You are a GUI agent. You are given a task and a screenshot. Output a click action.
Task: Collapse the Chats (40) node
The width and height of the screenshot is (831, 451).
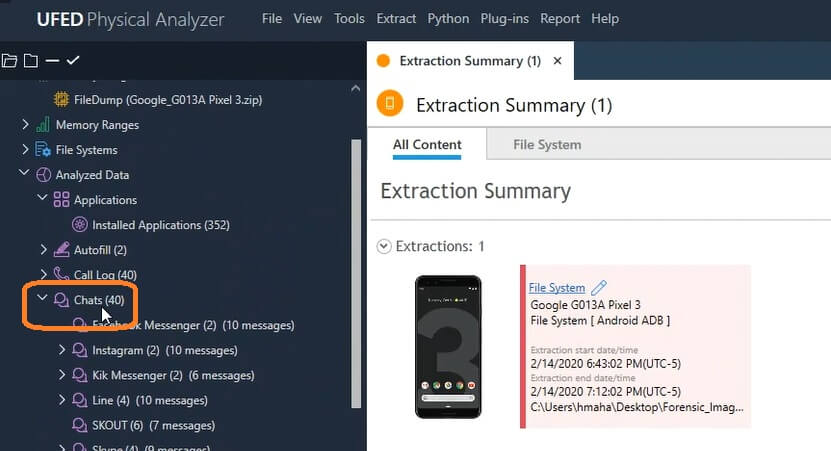42,298
